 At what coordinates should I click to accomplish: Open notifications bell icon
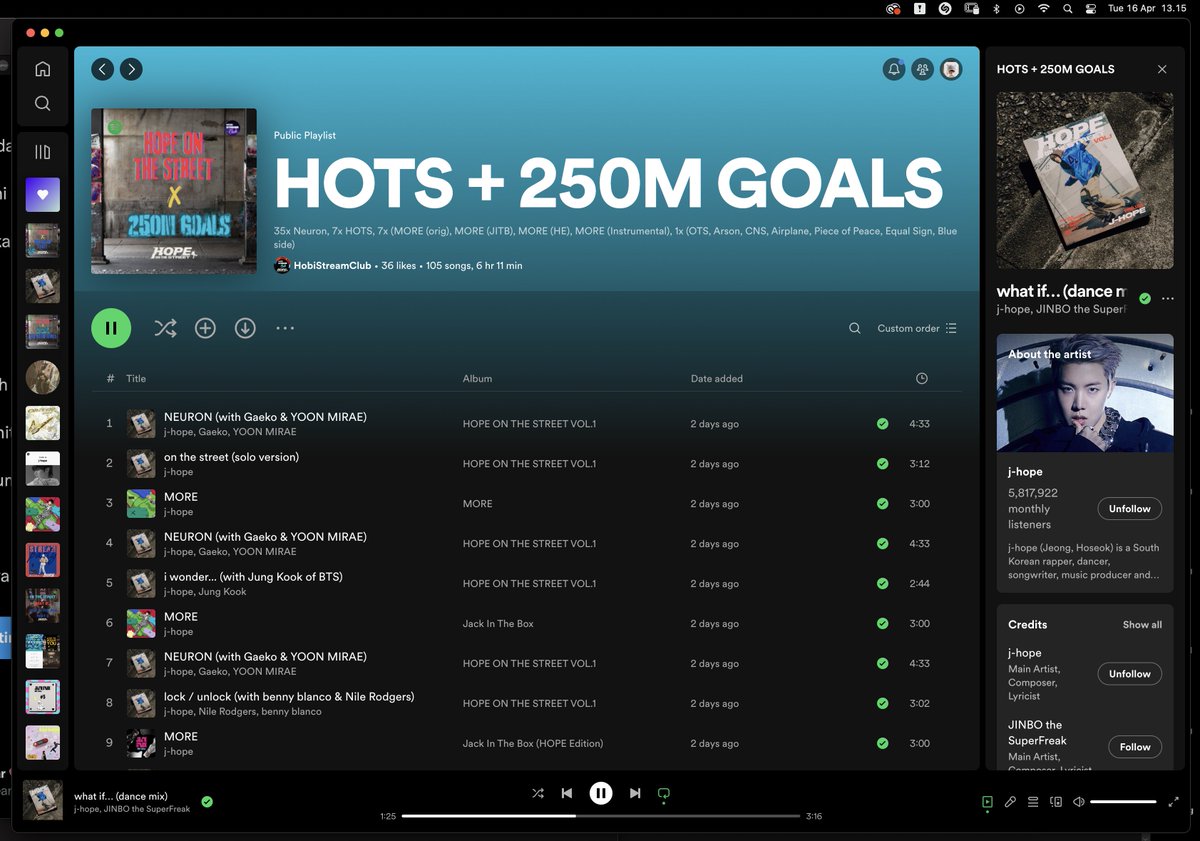click(893, 69)
